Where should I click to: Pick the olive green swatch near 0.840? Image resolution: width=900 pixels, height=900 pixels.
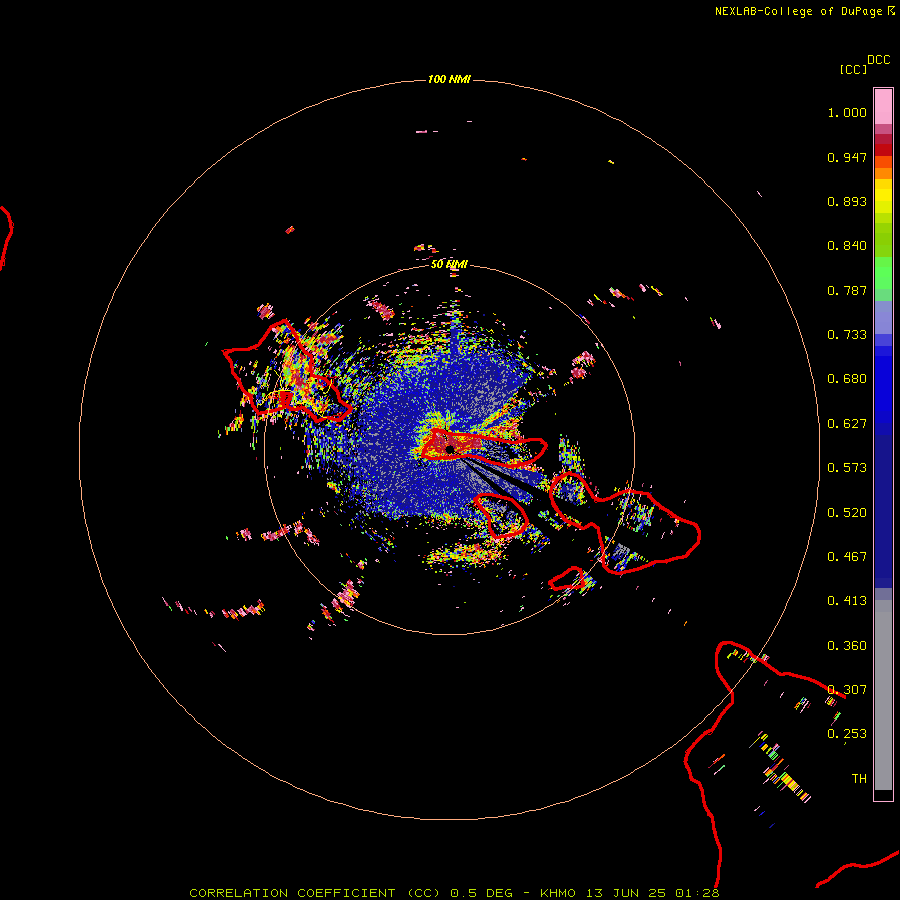pos(883,239)
